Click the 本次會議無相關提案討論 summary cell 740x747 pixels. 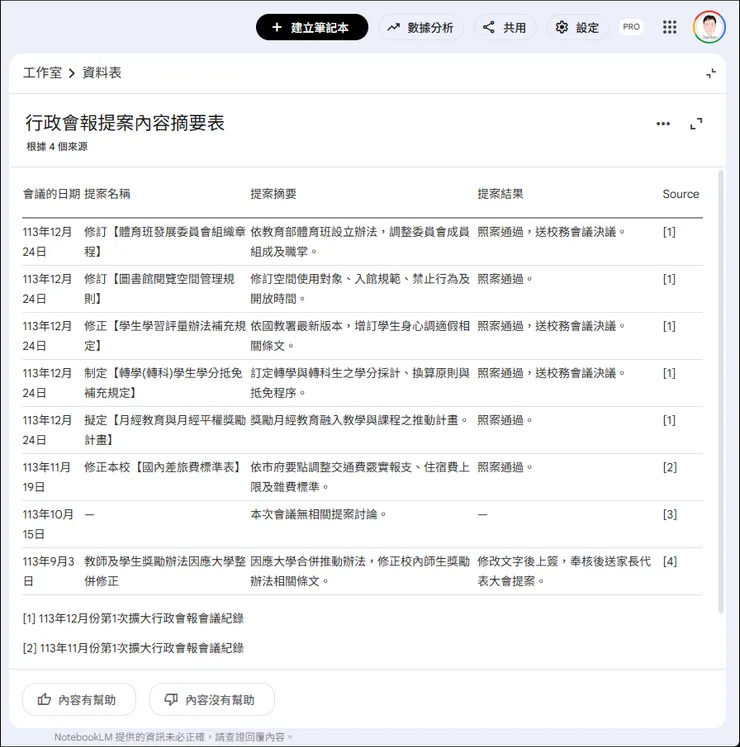(x=318, y=515)
